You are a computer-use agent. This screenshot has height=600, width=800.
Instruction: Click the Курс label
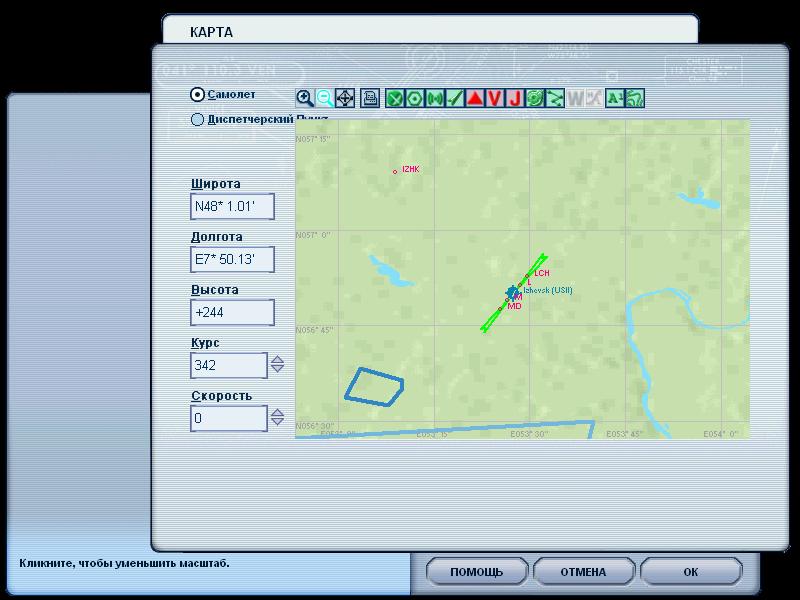pos(205,343)
